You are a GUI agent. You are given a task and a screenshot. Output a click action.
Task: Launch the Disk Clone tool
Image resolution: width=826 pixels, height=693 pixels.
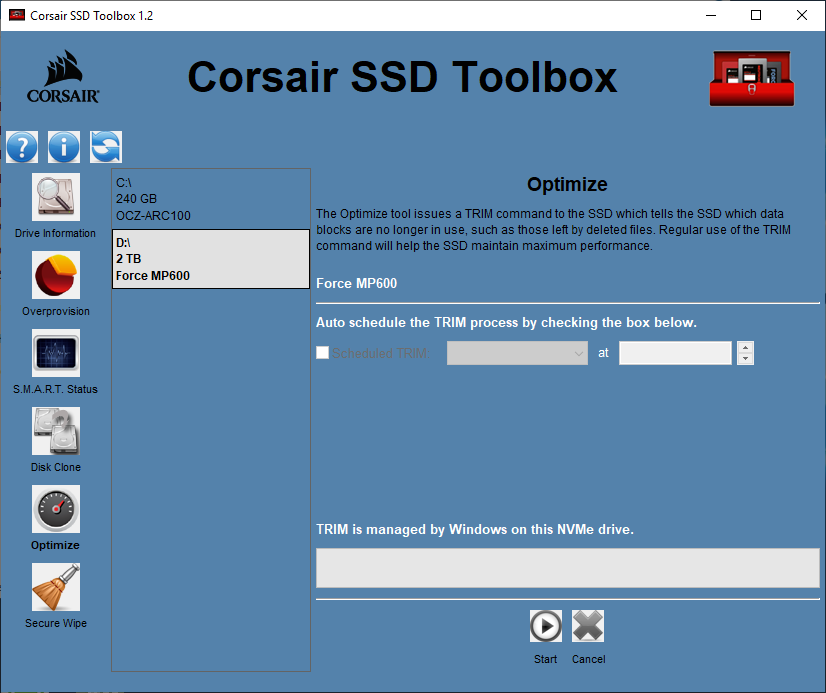(55, 432)
